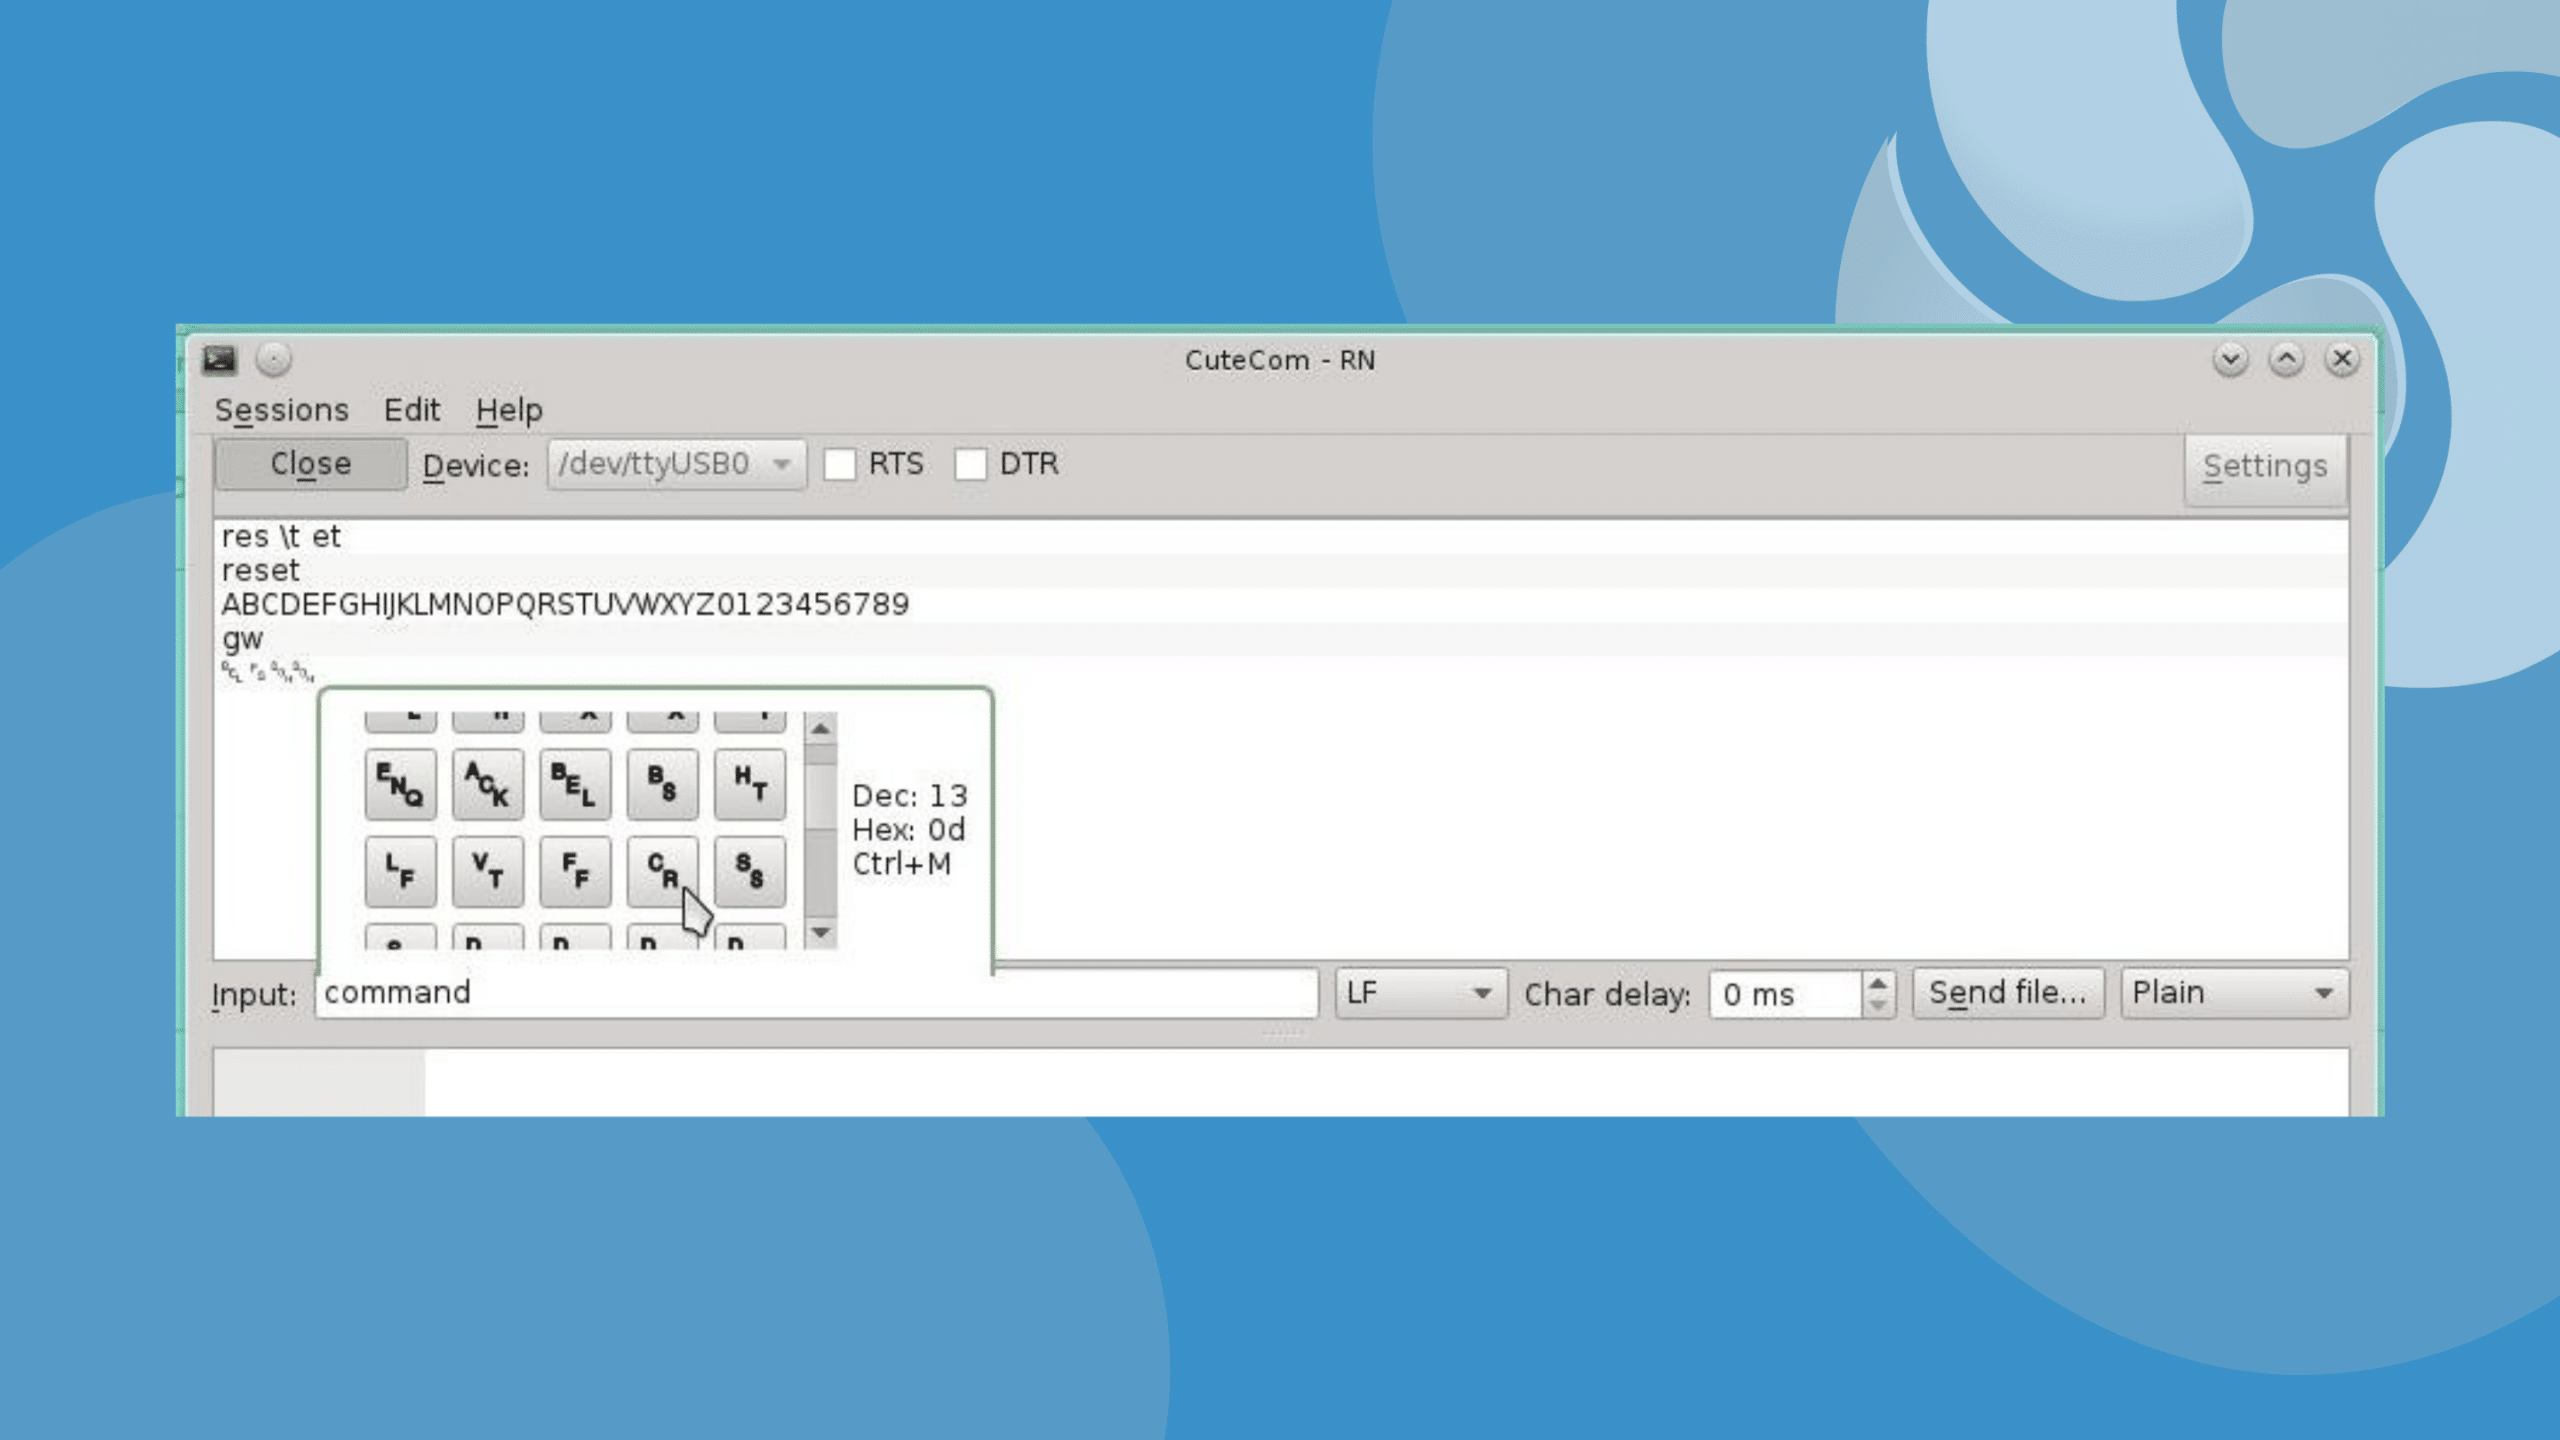Select the 'ABCDEFGHIJKLMNOPQRSTUVWXYZ0123456789' line
The height and width of the screenshot is (1440, 2560).
tap(1280, 605)
